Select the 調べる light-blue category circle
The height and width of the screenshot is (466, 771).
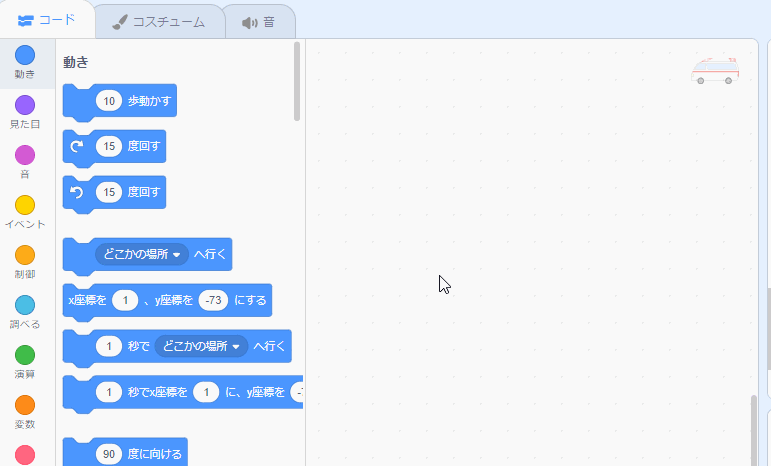25,305
